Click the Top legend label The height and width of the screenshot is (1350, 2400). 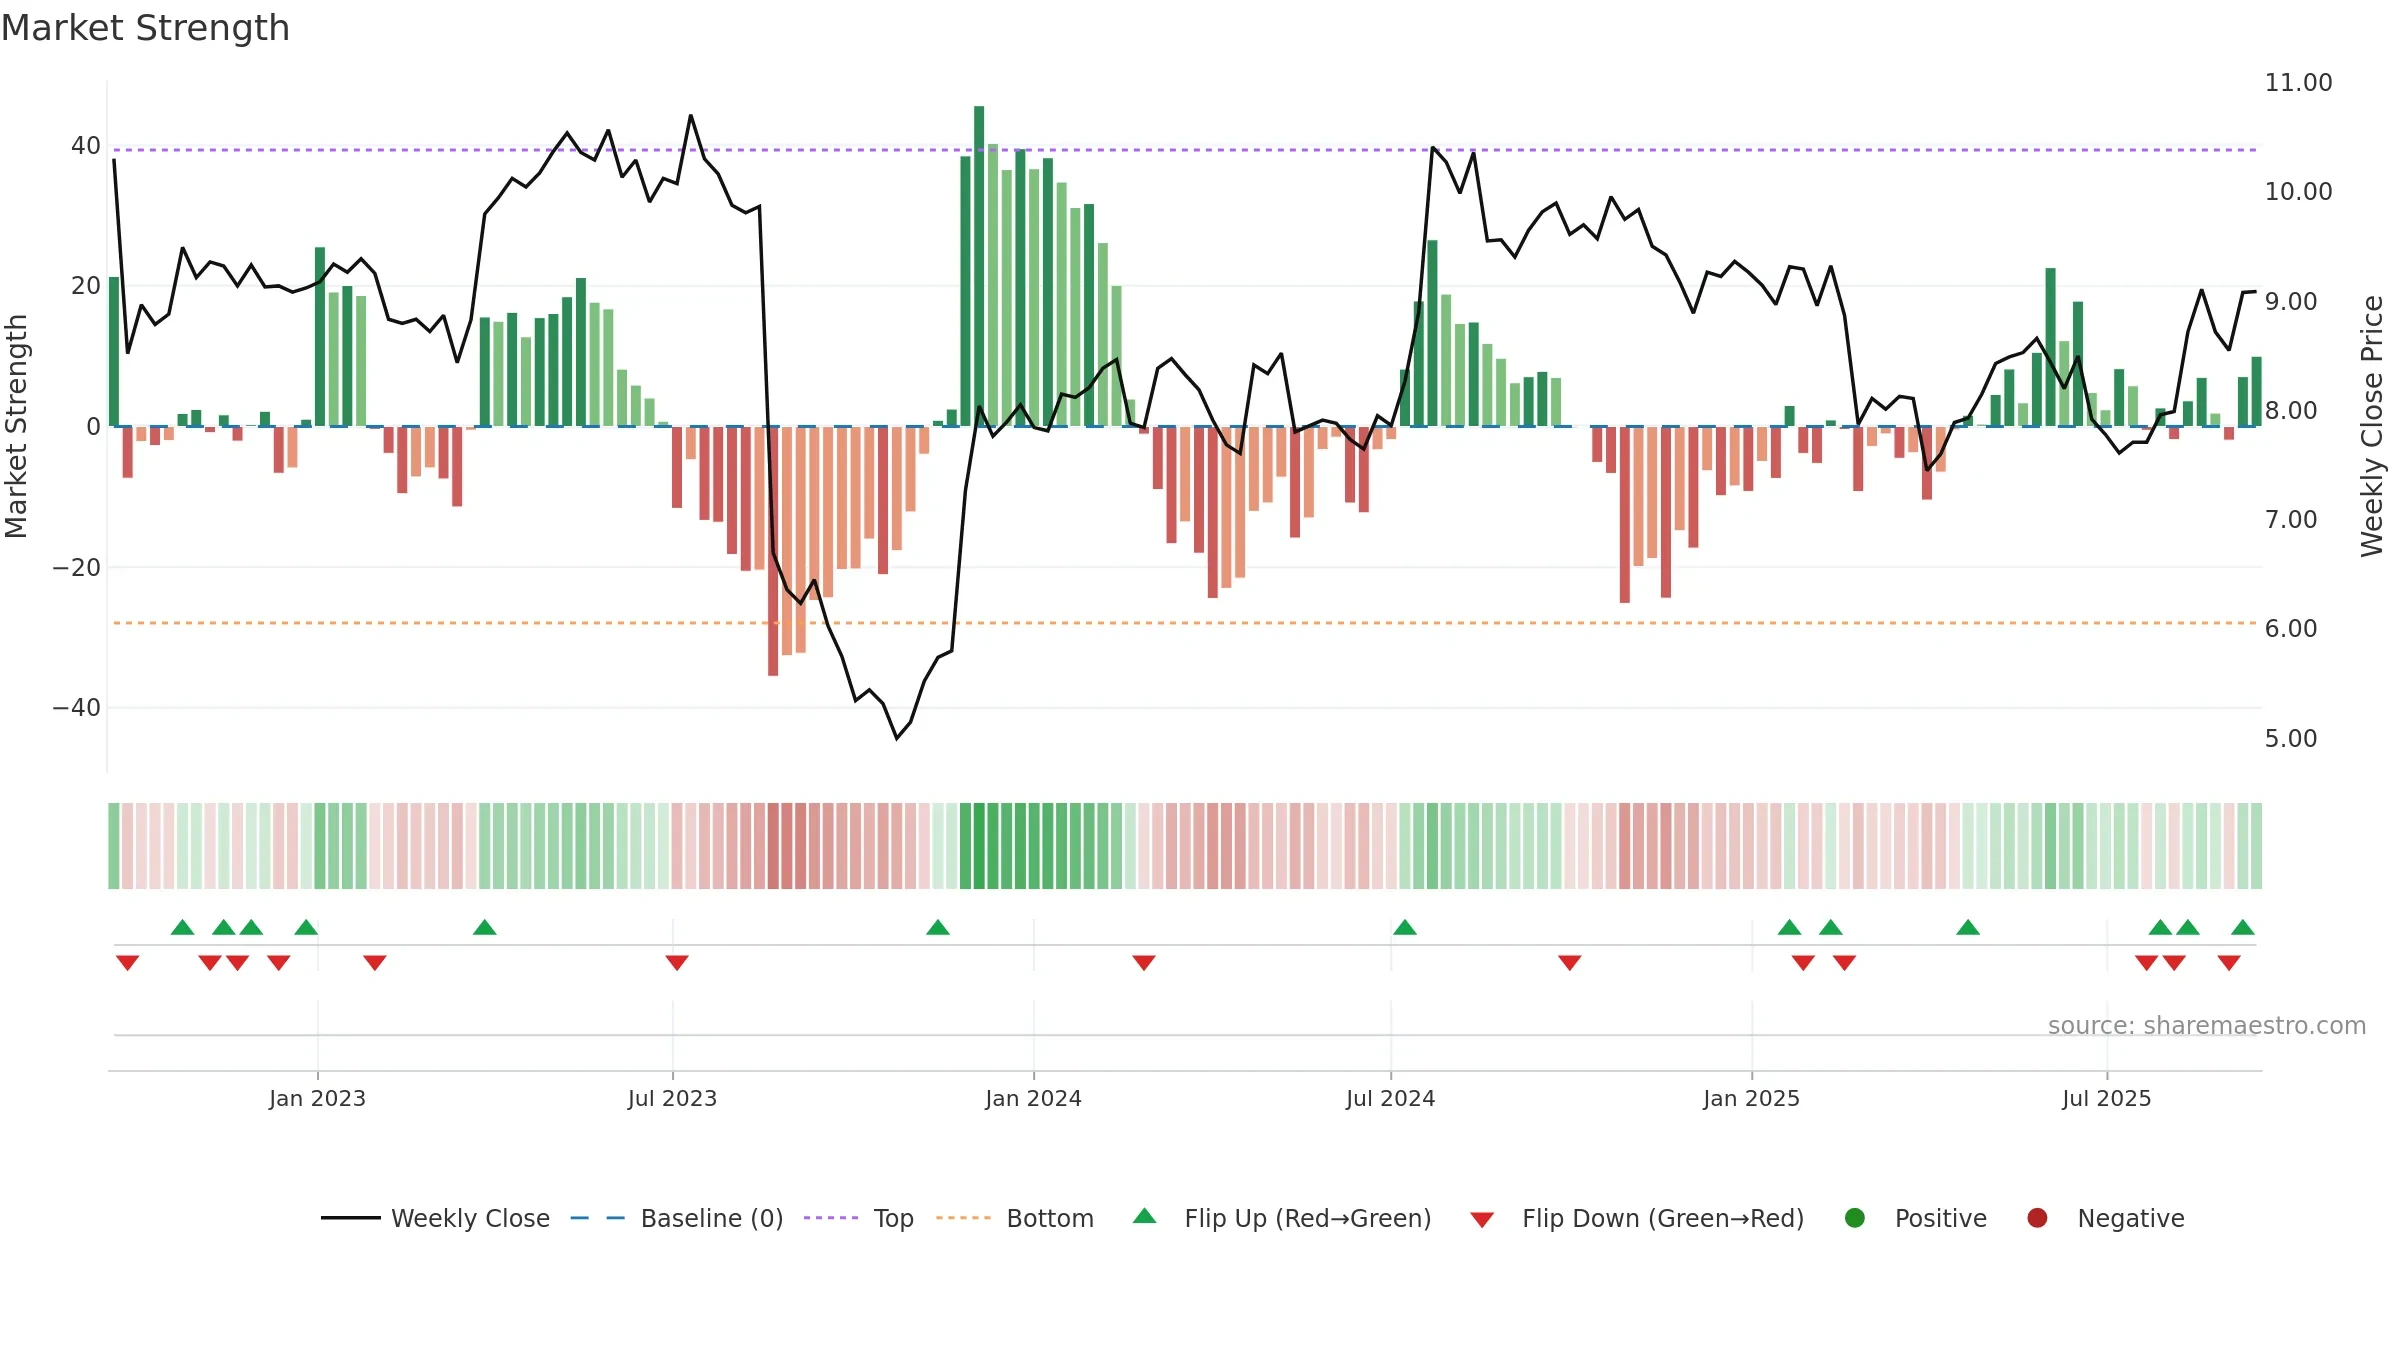point(894,1218)
